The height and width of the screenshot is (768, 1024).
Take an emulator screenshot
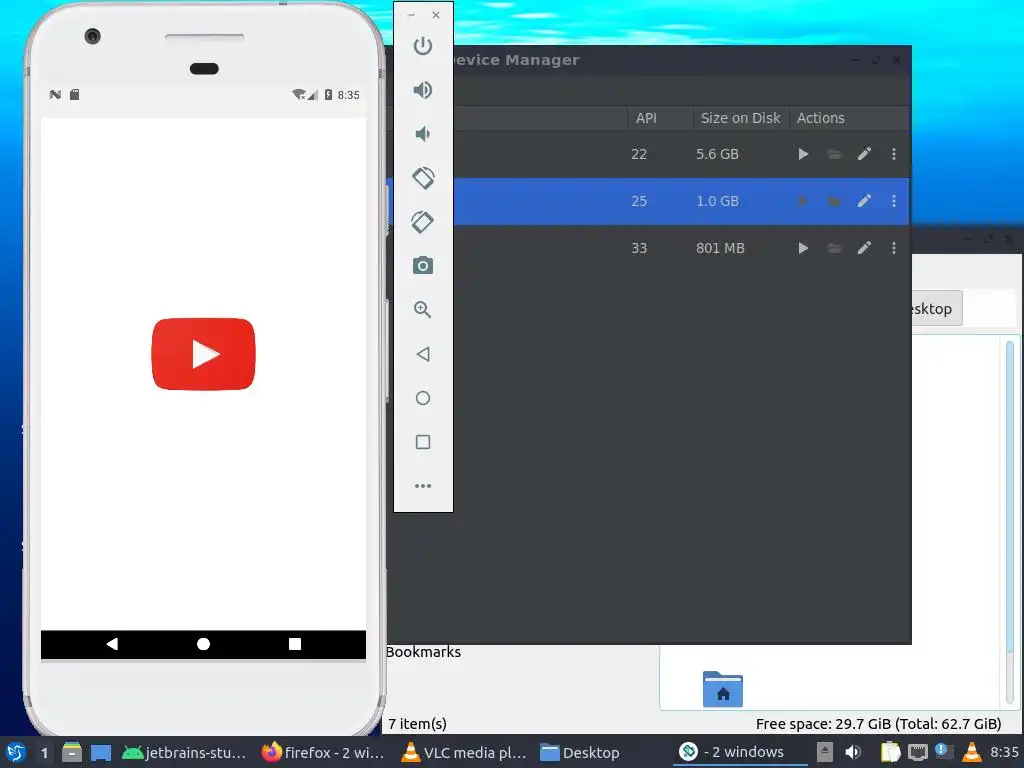pyautogui.click(x=423, y=266)
